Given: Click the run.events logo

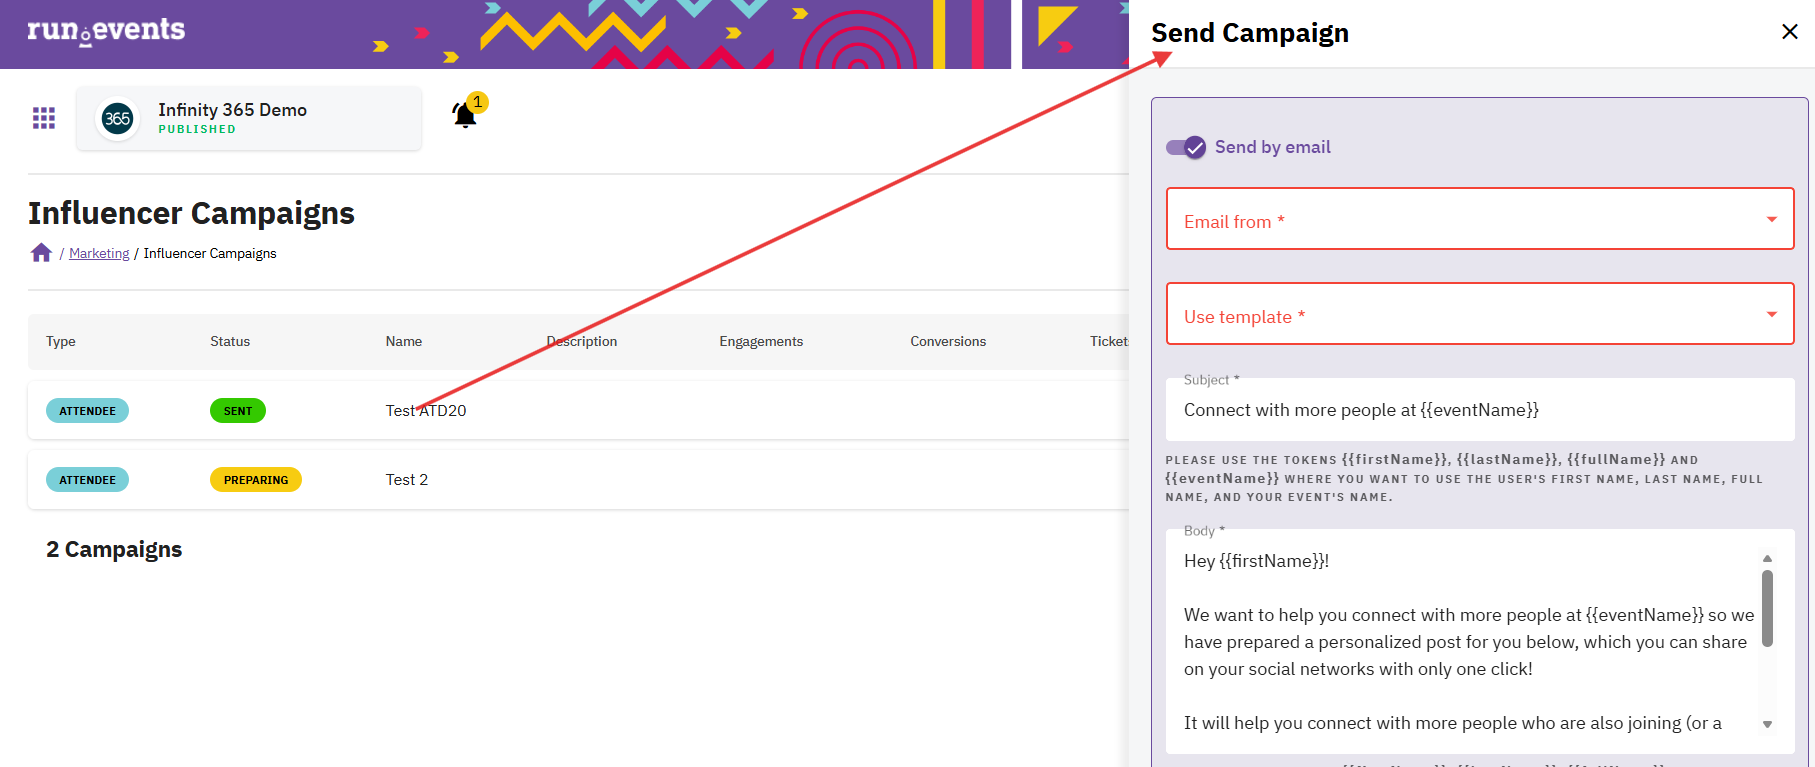Looking at the screenshot, I should tap(106, 31).
